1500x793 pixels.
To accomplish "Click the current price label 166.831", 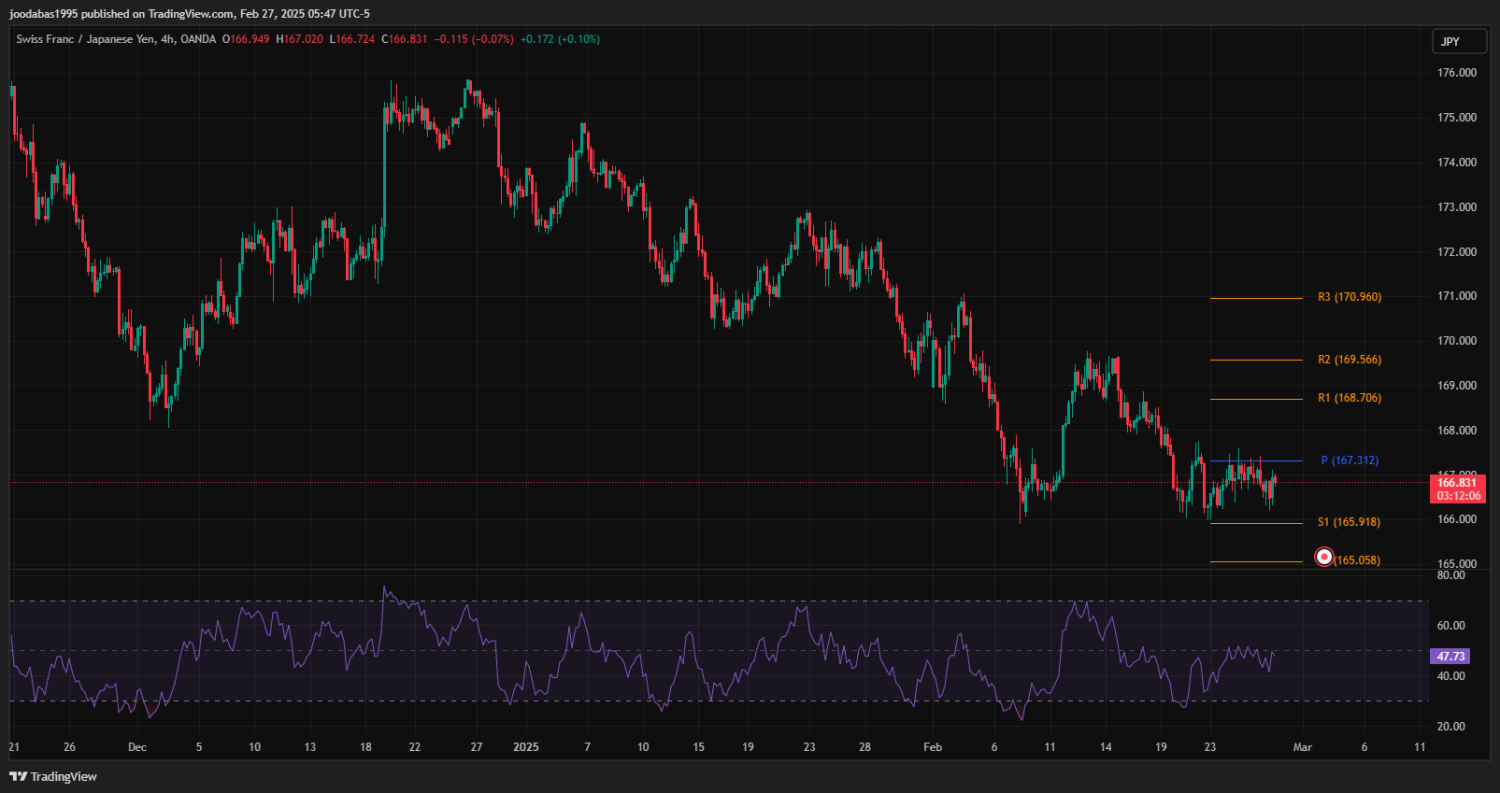I will click(1457, 482).
